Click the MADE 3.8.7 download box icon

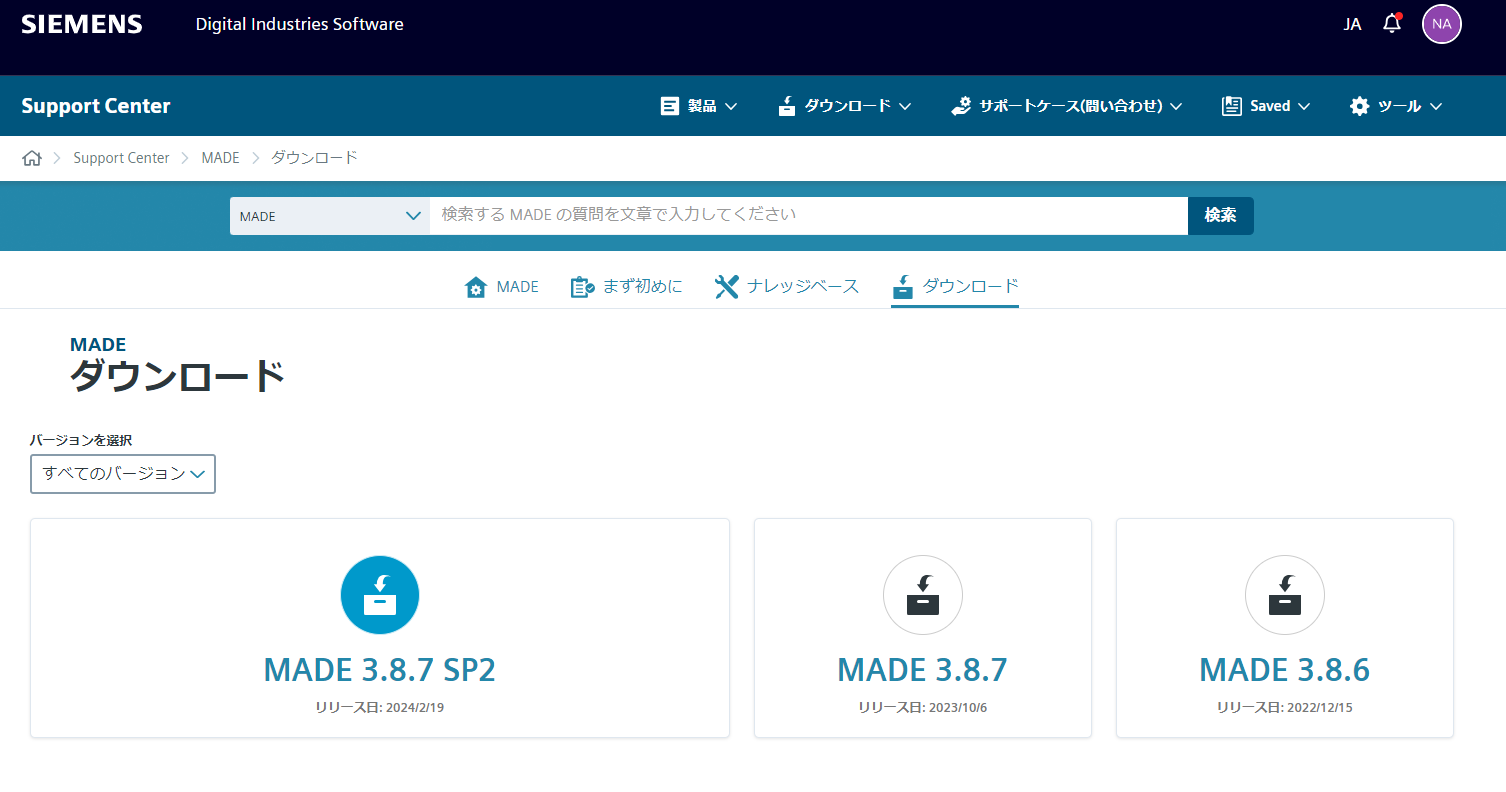click(923, 595)
